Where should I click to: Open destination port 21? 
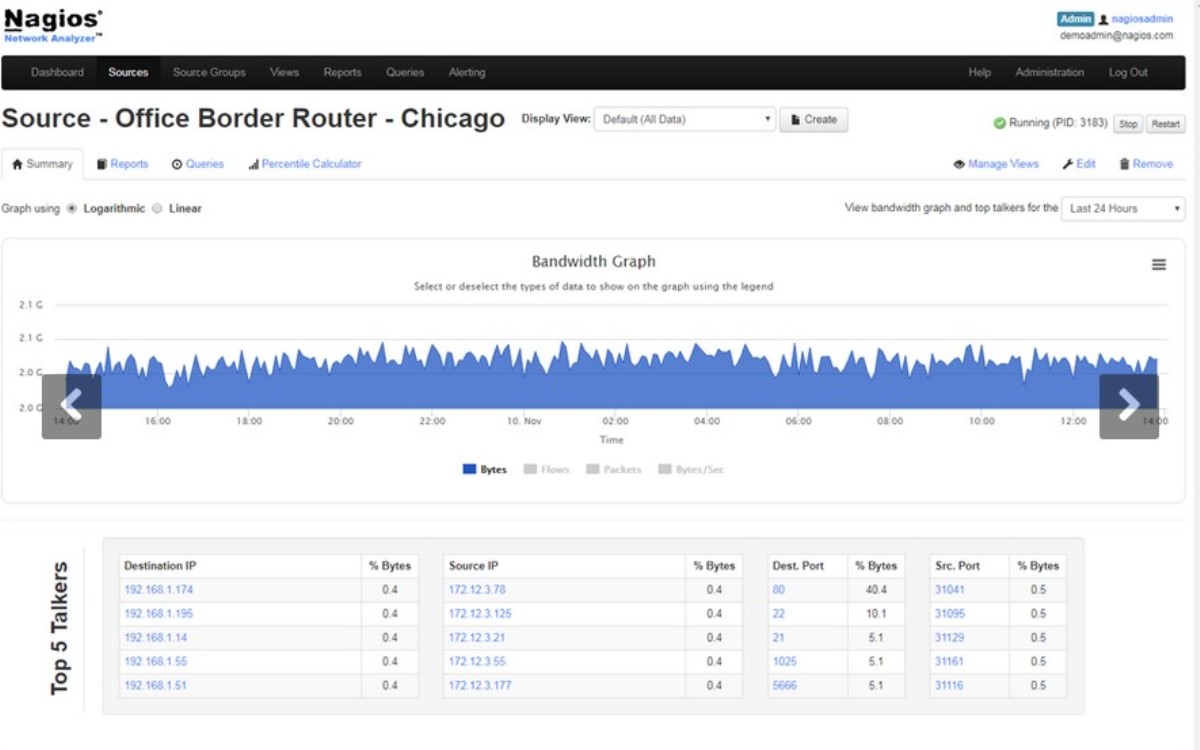779,638
